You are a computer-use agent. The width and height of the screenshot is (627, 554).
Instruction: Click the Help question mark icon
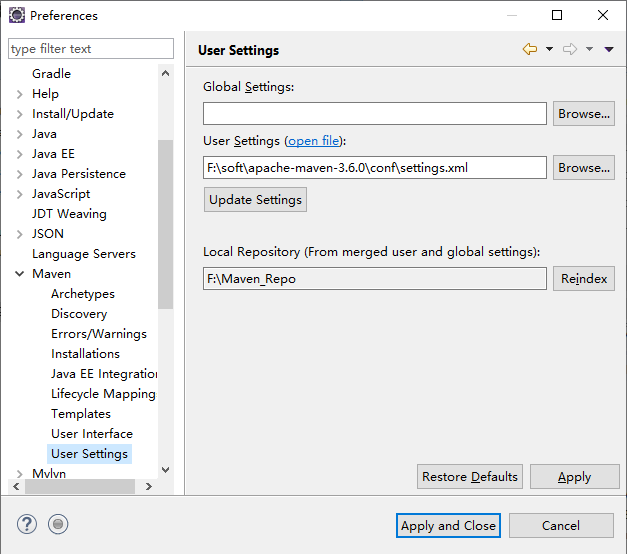27,524
